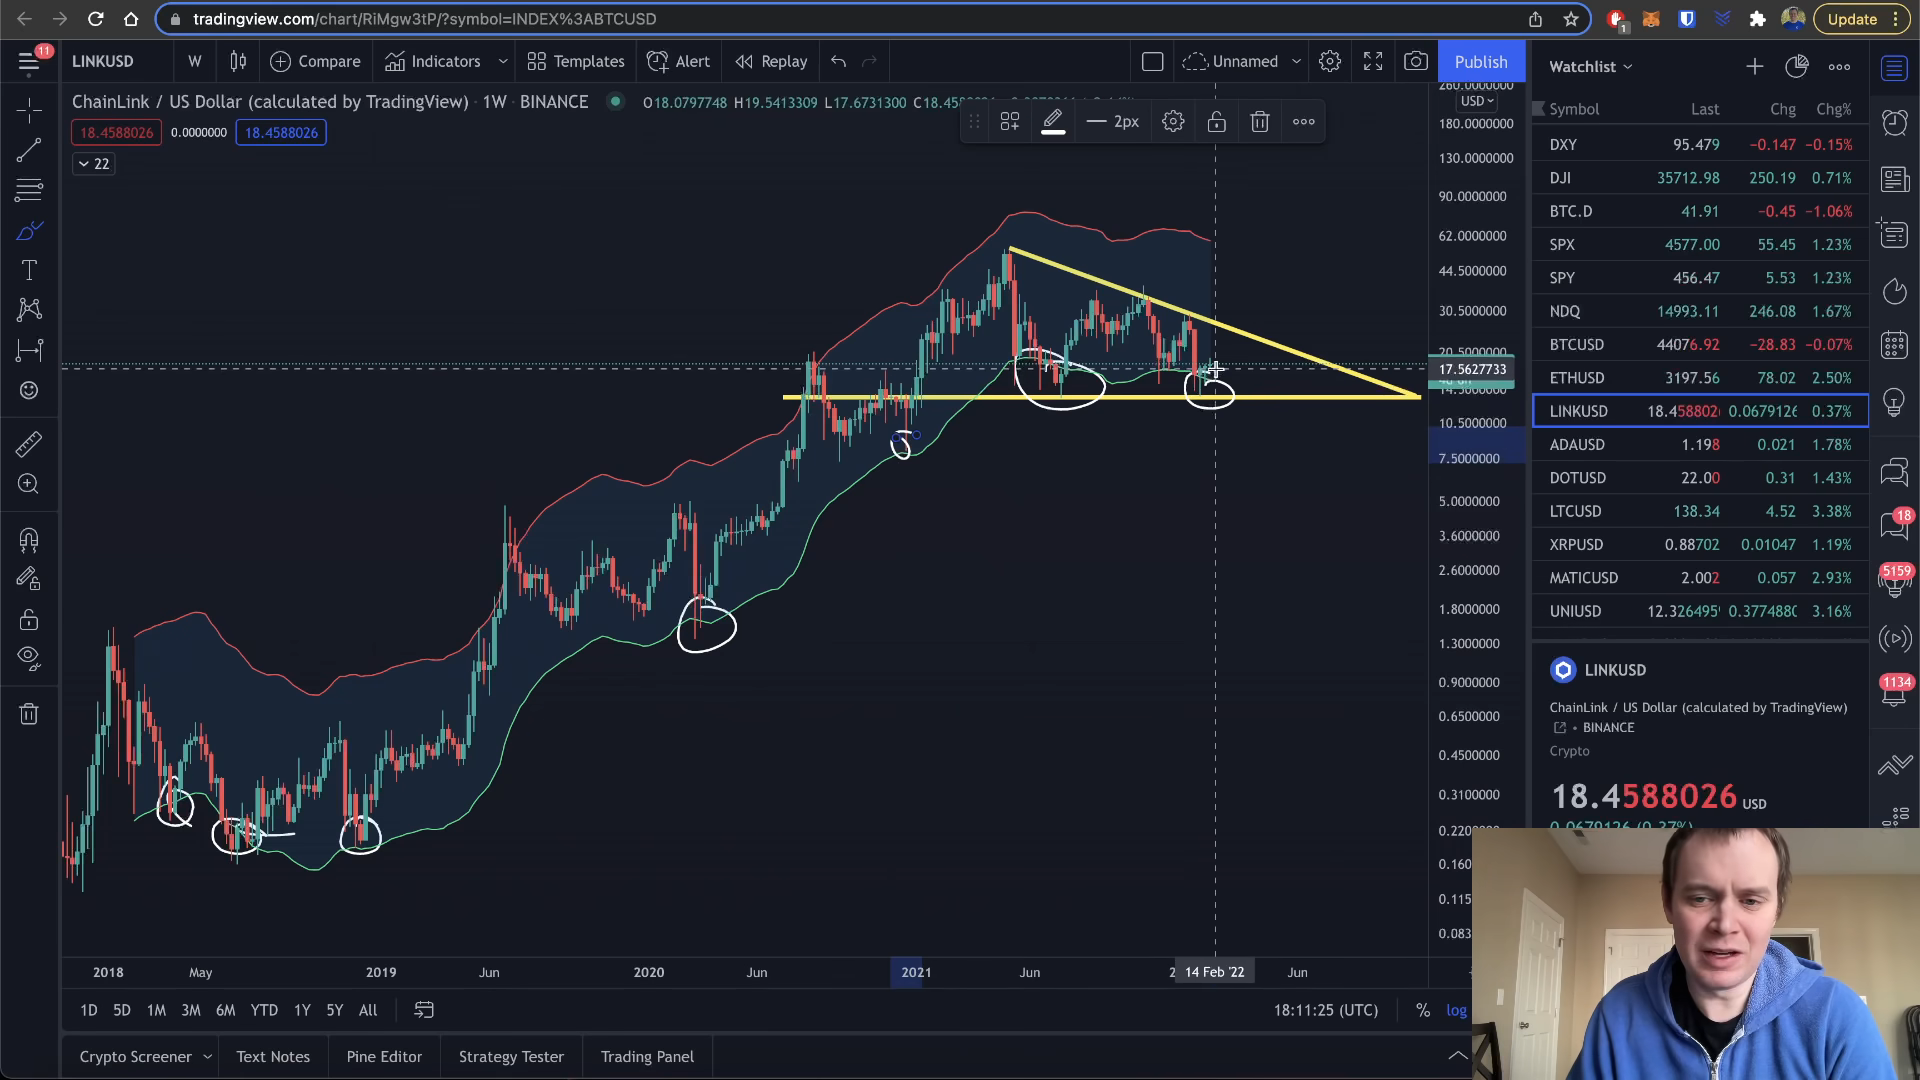Select the trend line drawing tool
Viewport: 1920px width, 1080px height.
29,150
